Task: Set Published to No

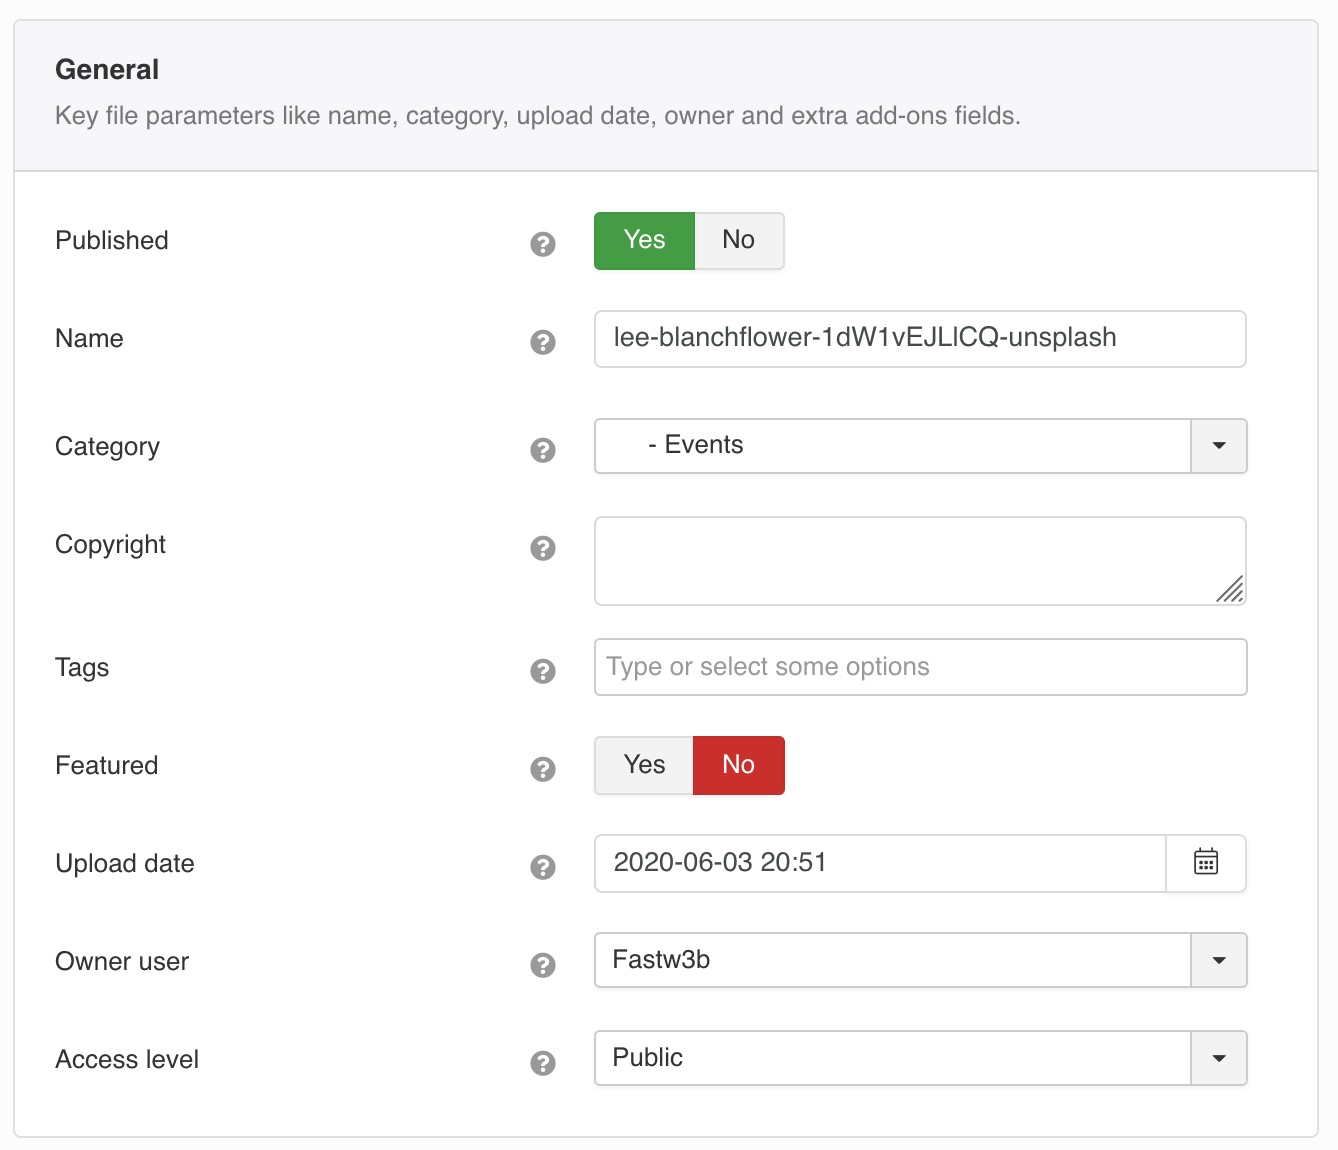Action: click(x=739, y=241)
